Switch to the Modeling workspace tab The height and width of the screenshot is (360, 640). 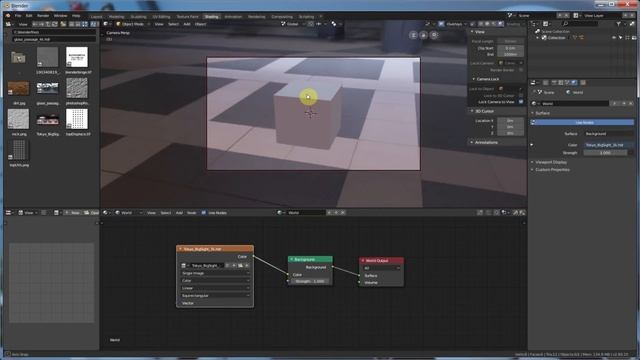tap(116, 17)
